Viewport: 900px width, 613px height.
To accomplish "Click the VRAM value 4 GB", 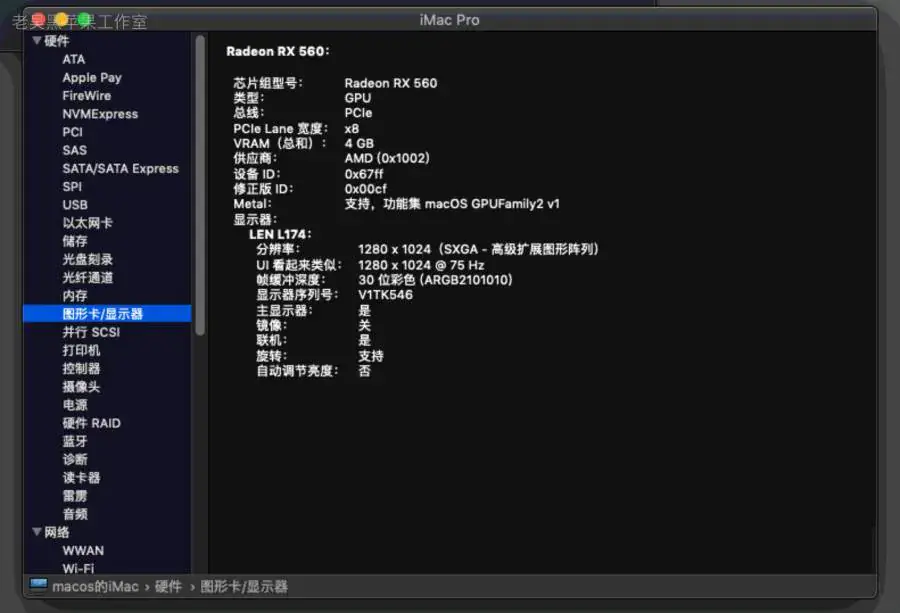I will point(359,143).
